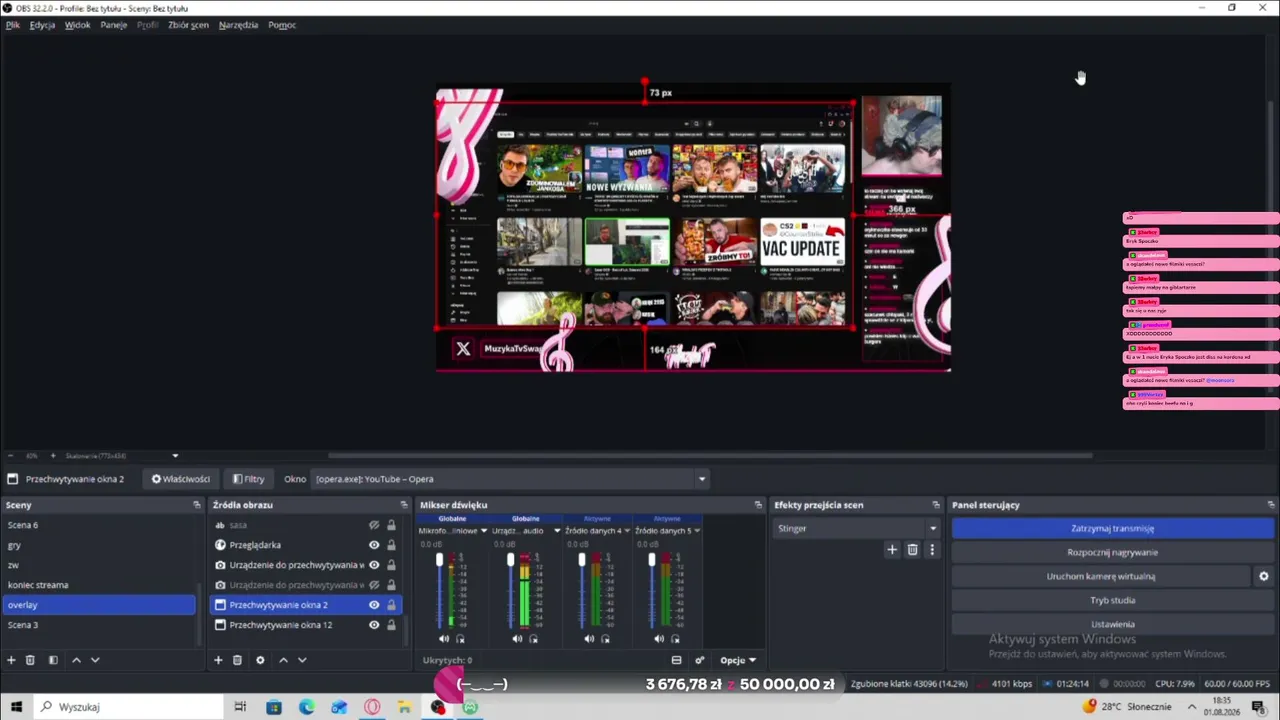Open Opcje dropdown in audio mixer
This screenshot has height=720, width=1280.
738,660
